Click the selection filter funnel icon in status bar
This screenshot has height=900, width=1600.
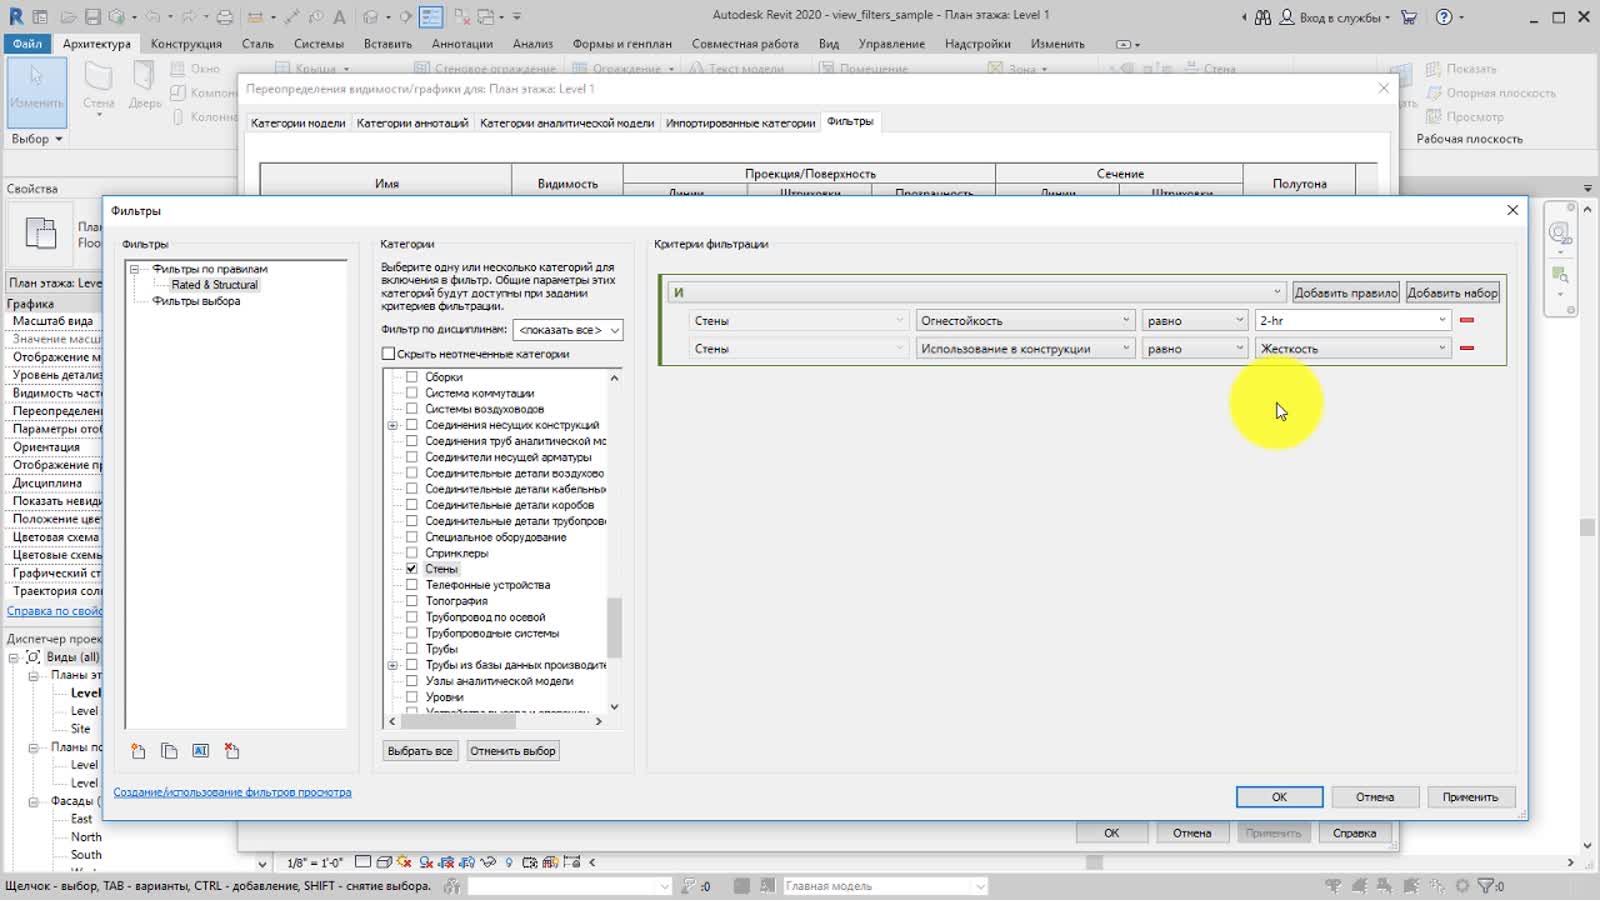pyautogui.click(x=1487, y=886)
